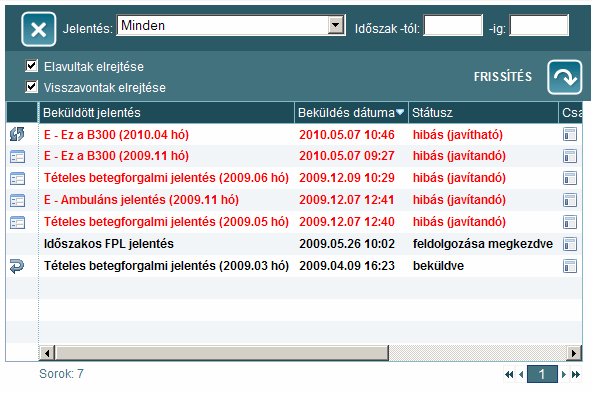The image size is (592, 393).
Task: Select Tételes betegforgalmi jelentés (2009.06 hó)
Action: pos(166,178)
